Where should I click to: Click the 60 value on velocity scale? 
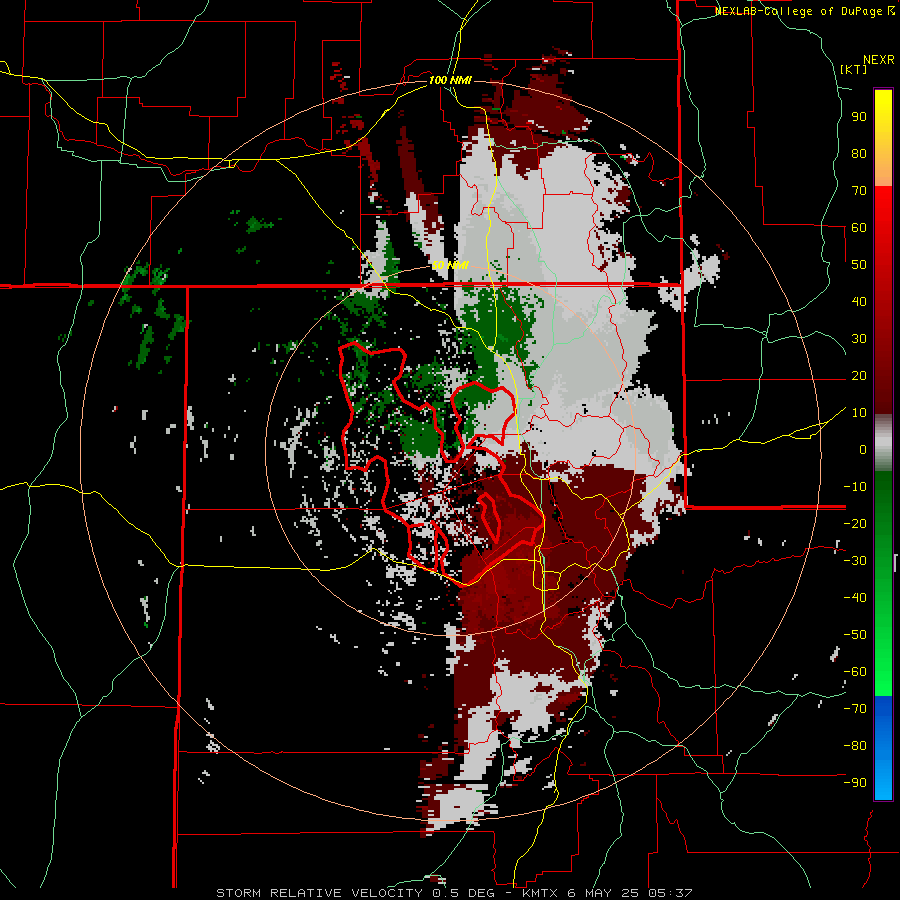click(x=859, y=228)
